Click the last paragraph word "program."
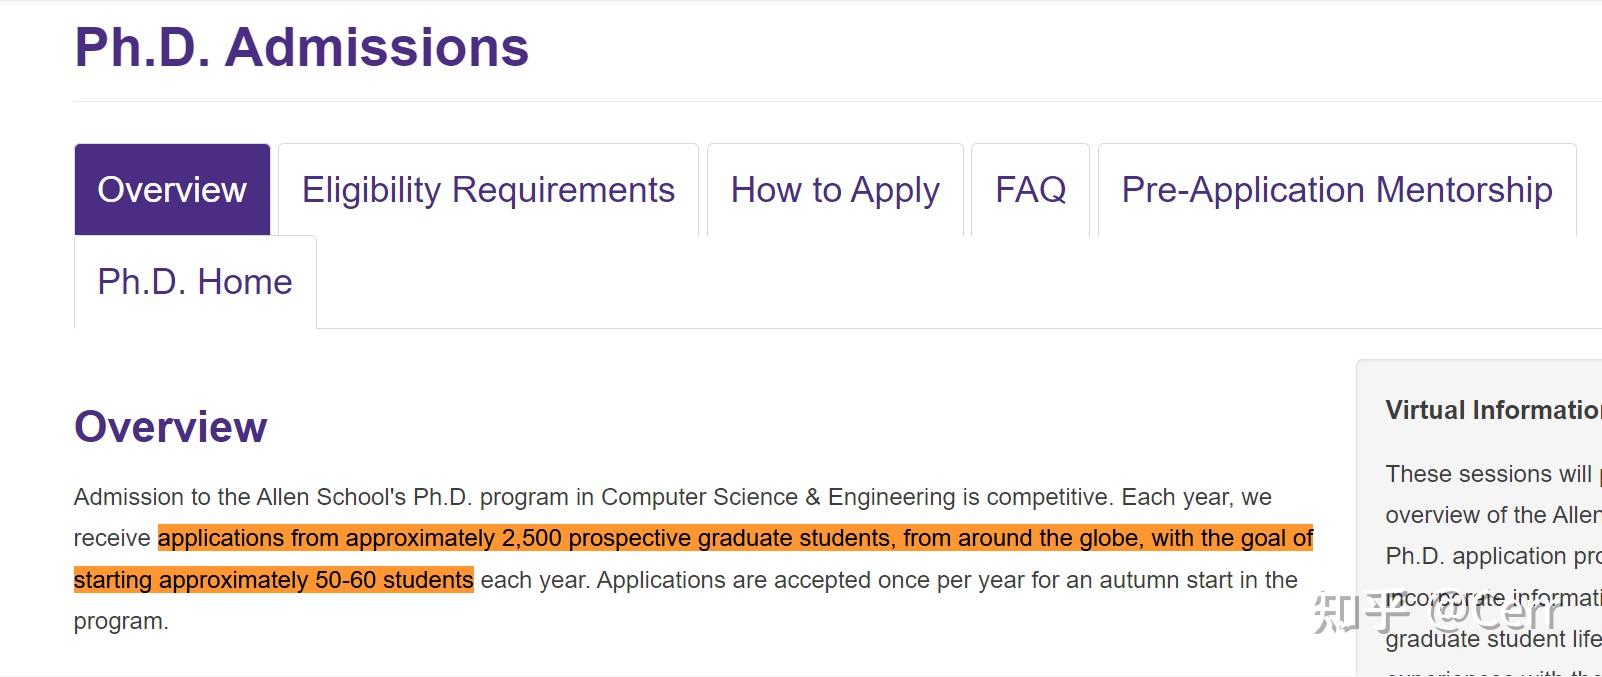 click(x=121, y=621)
